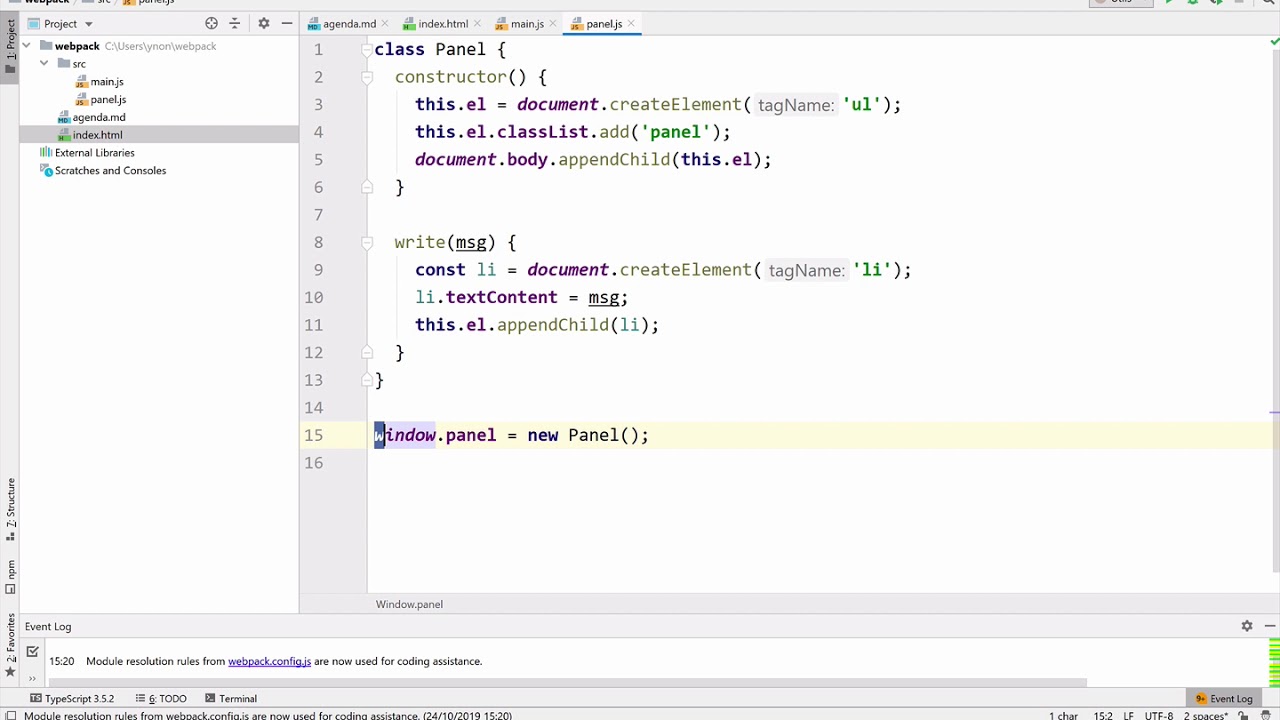Select agenda.md in the project tree

tap(98, 118)
